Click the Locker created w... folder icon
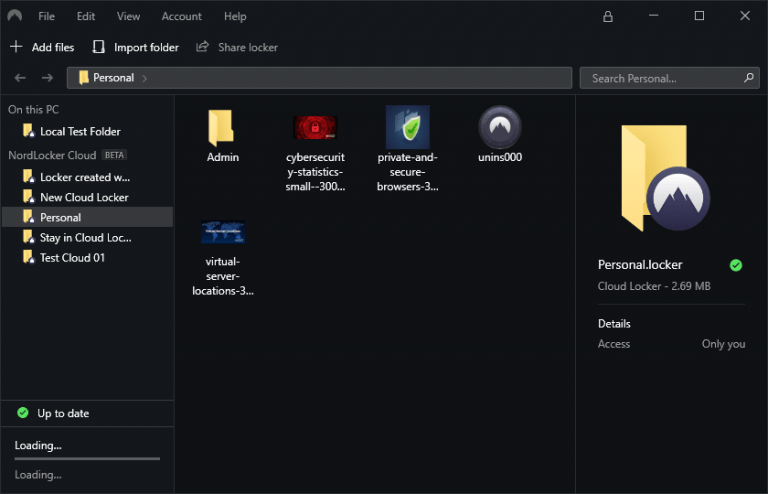 [x=29, y=177]
